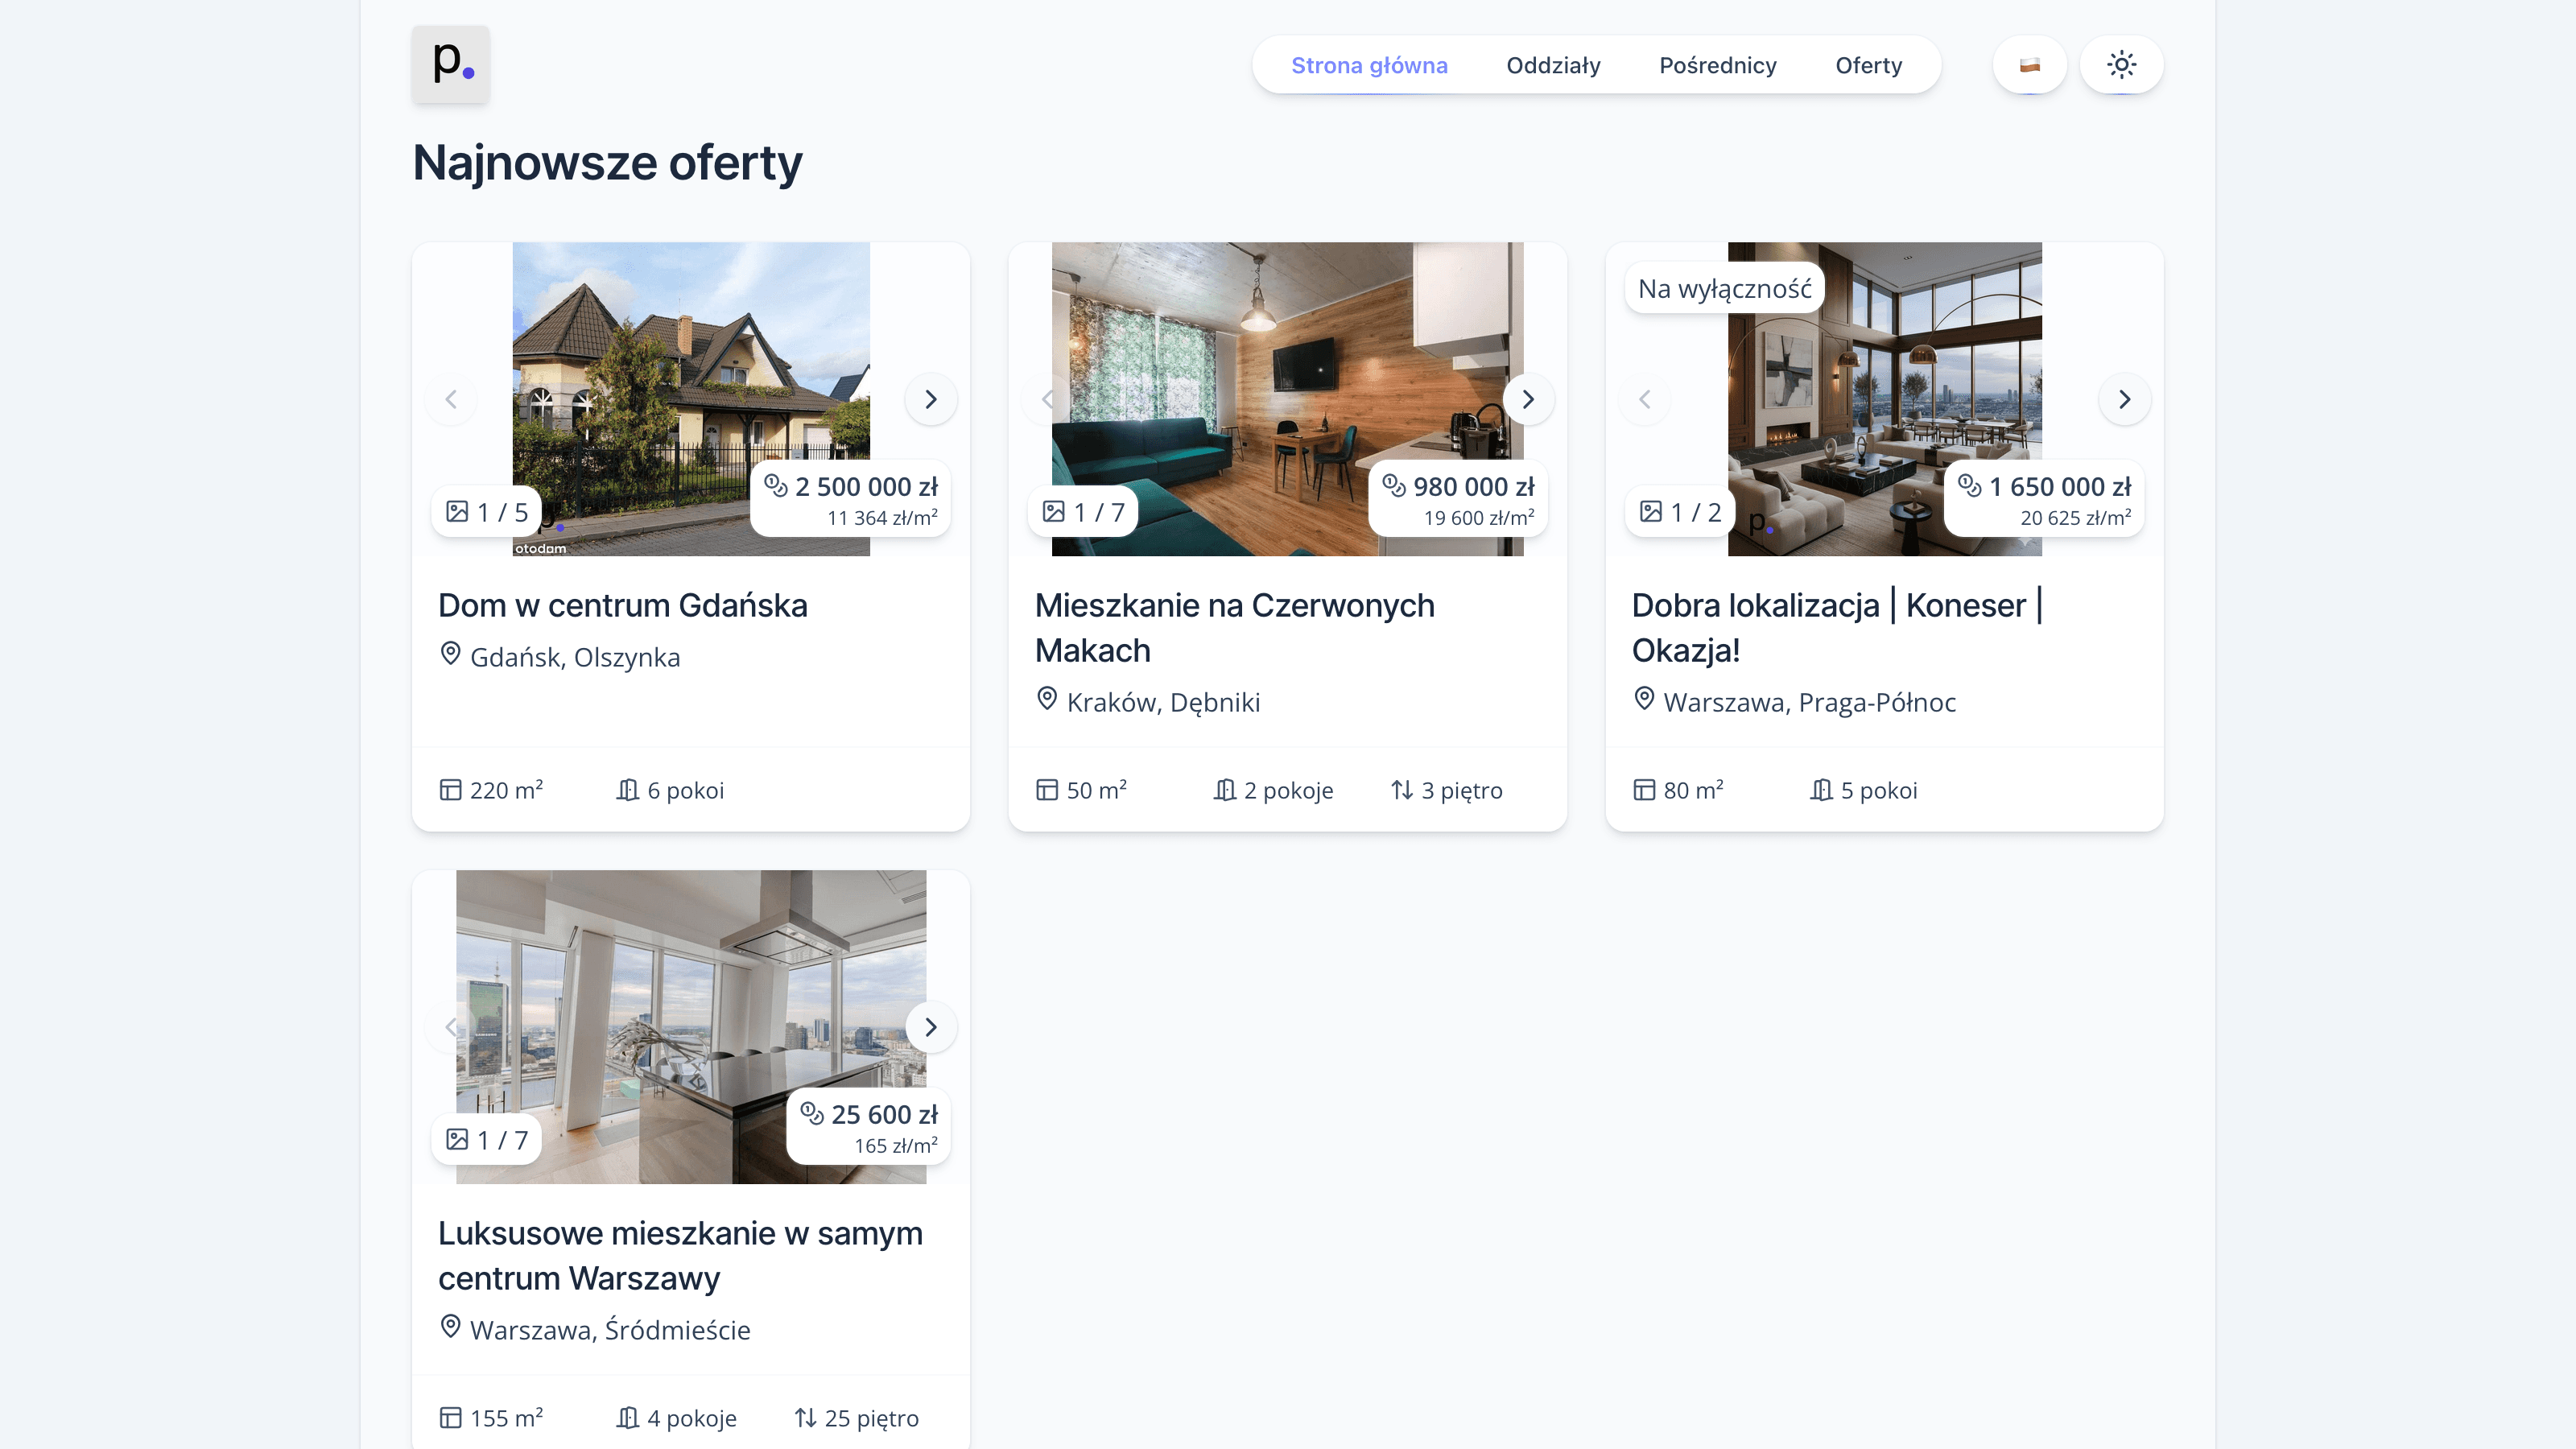This screenshot has height=1449, width=2576.
Task: Go to the Strona główna tab
Action: [x=1369, y=65]
